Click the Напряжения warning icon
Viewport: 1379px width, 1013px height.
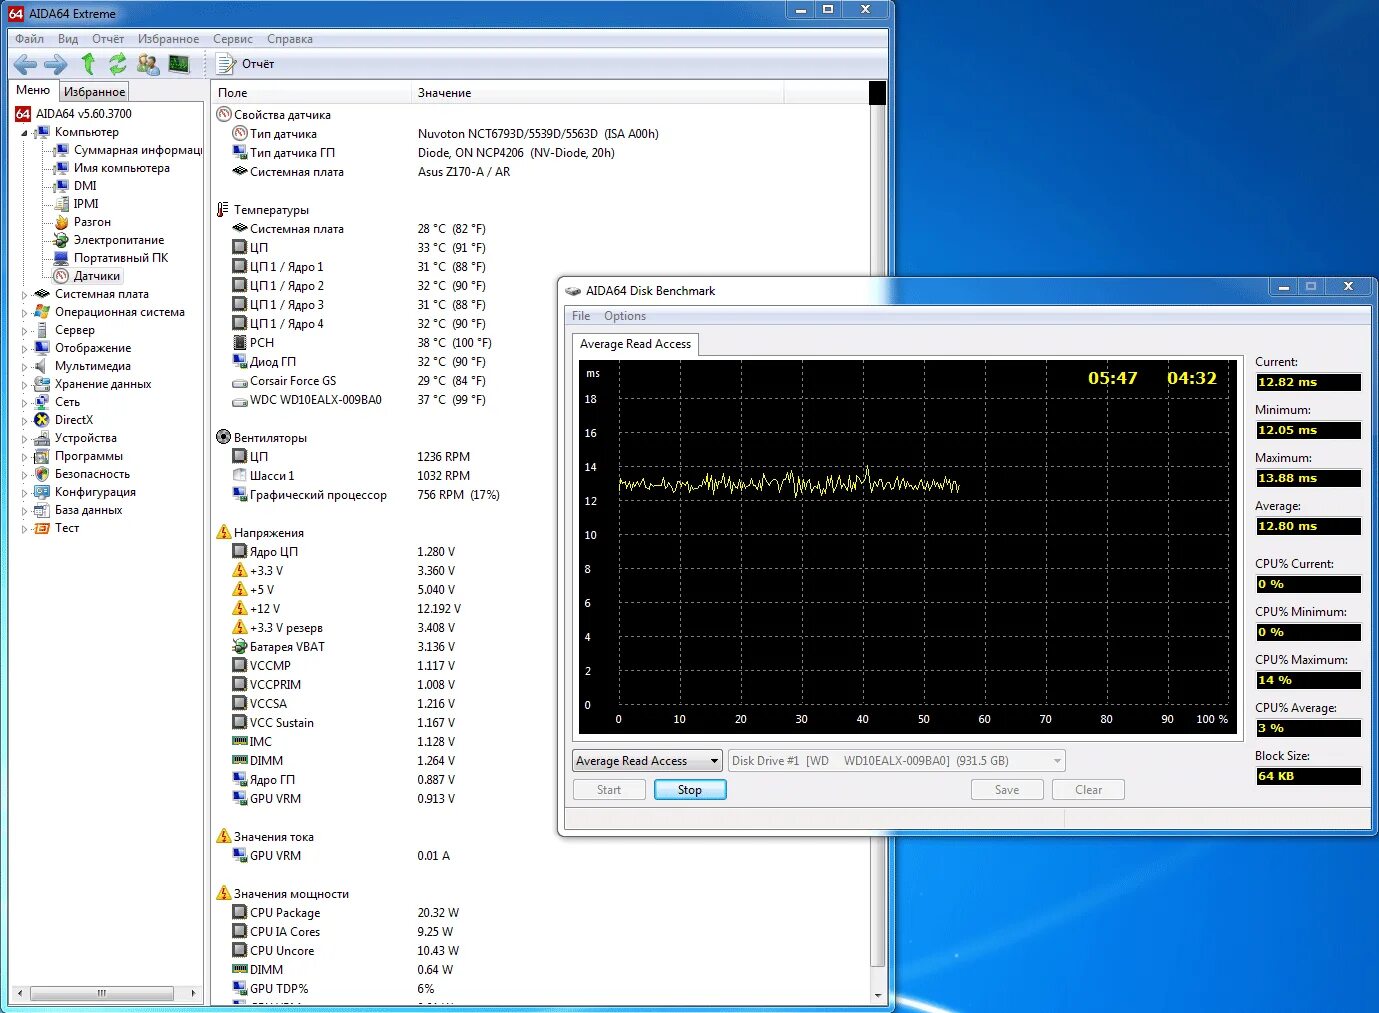[224, 533]
